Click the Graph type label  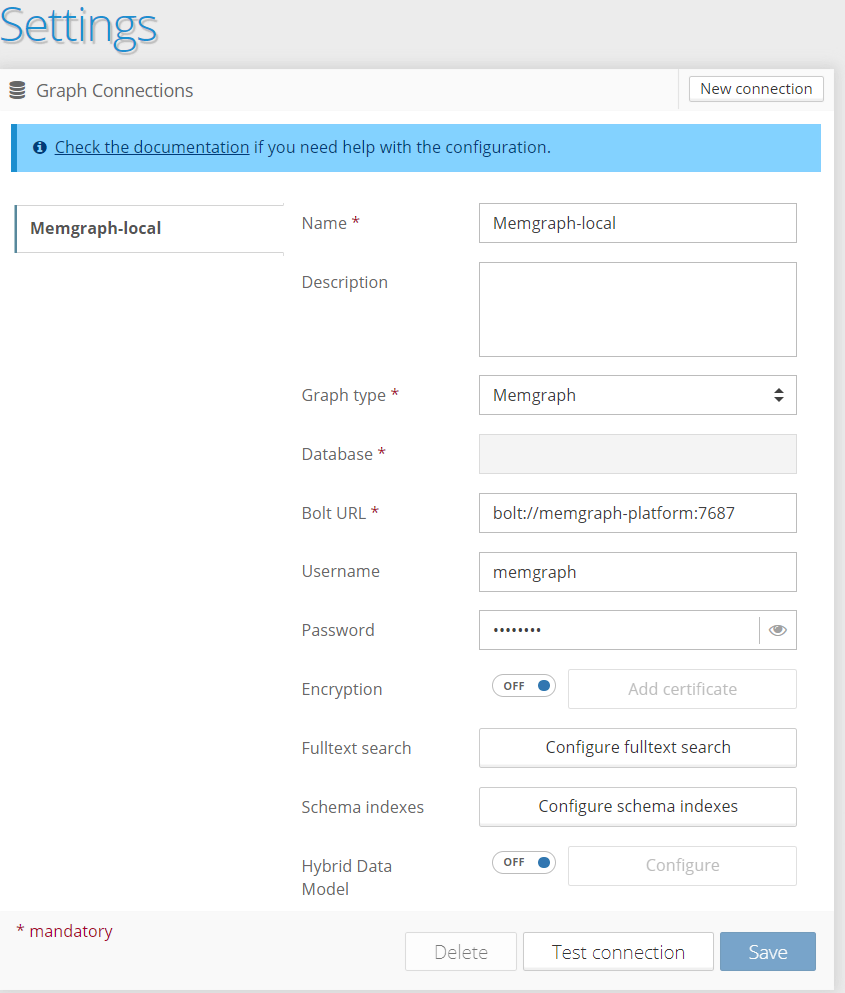coord(350,395)
